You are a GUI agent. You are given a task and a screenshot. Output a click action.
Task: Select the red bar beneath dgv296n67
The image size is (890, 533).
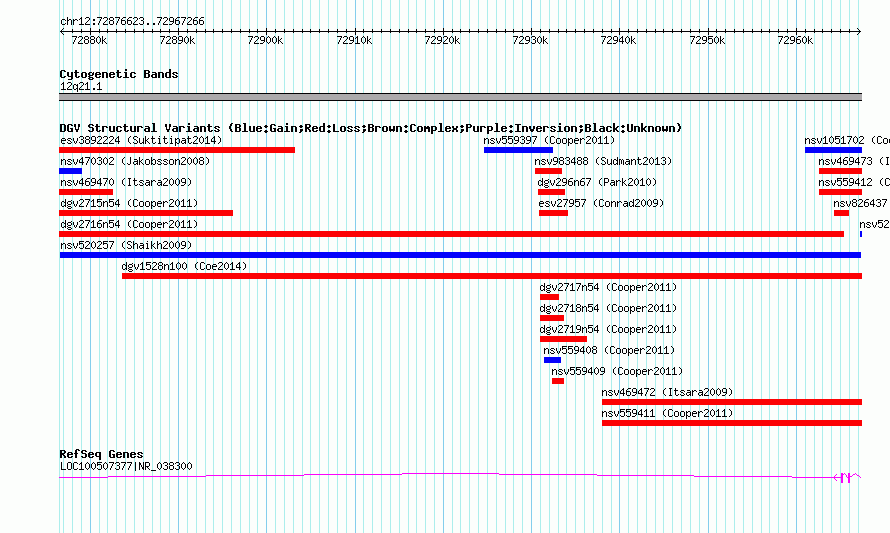[x=551, y=192]
